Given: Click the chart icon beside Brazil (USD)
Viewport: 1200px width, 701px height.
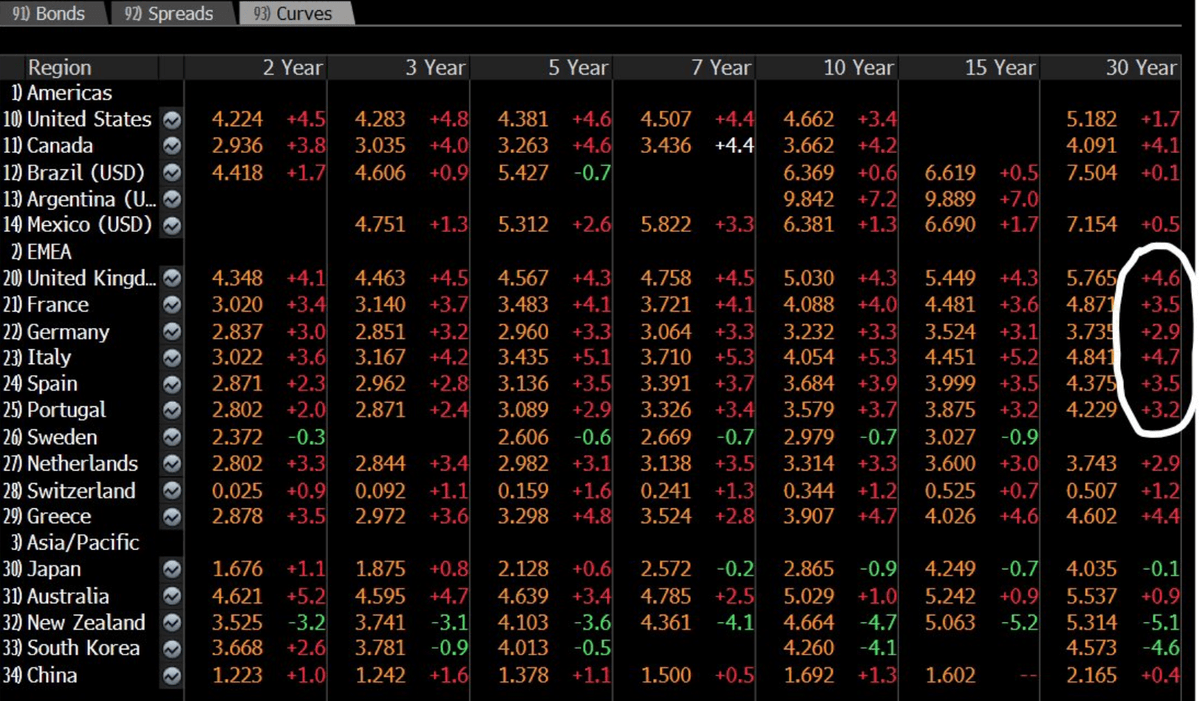Looking at the screenshot, I should pos(172,173).
